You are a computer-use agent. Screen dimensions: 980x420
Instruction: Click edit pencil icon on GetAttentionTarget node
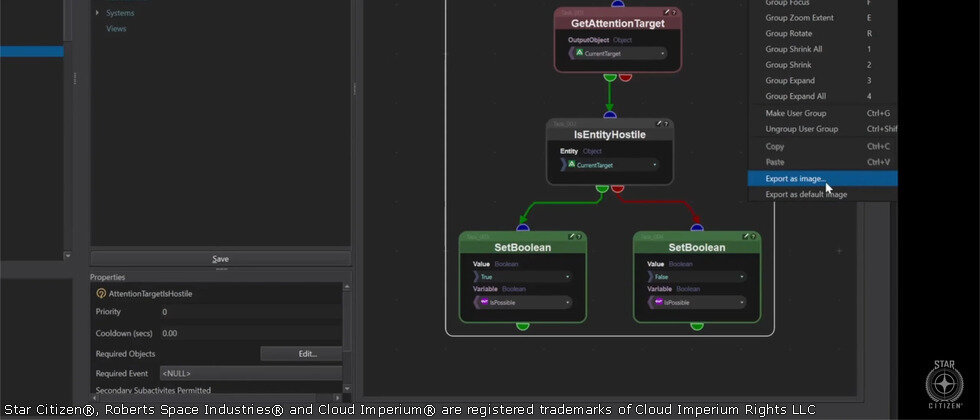coord(667,13)
